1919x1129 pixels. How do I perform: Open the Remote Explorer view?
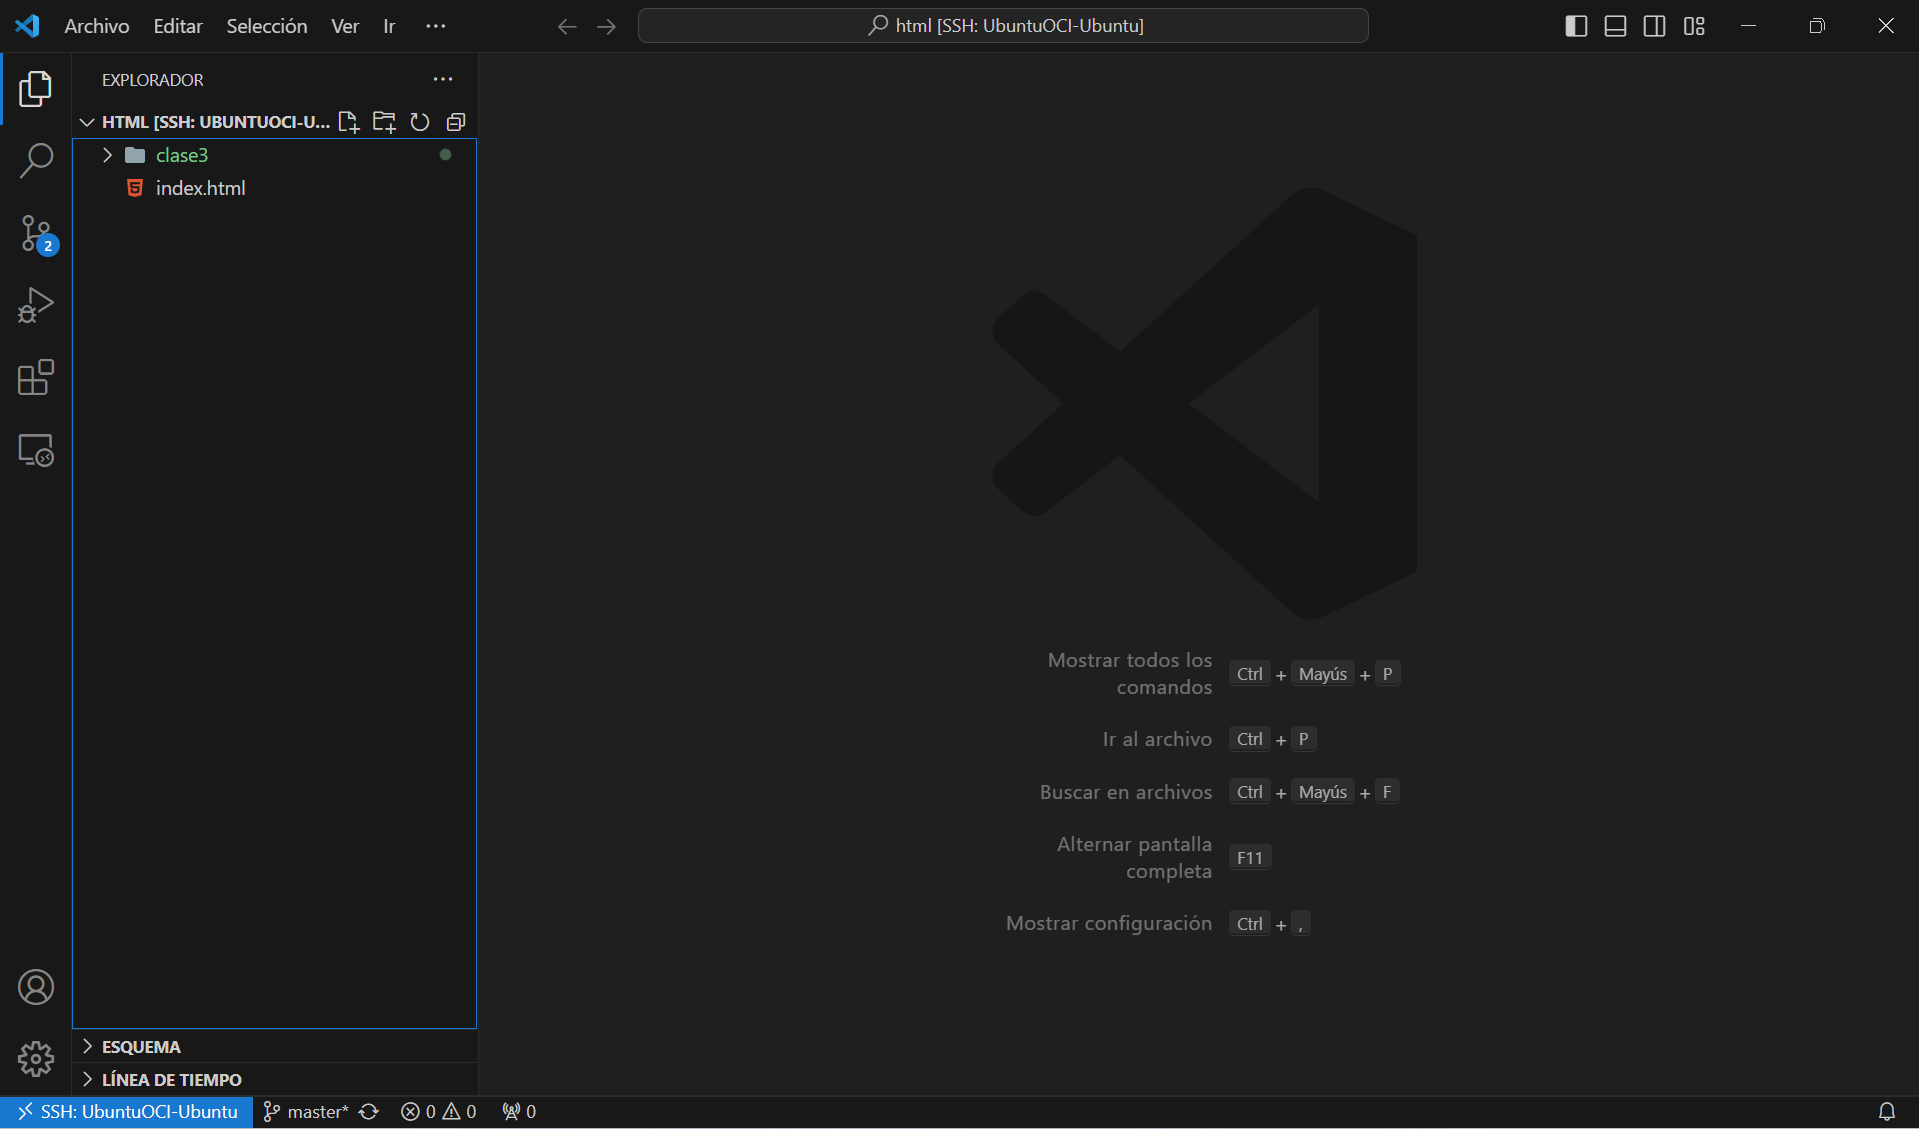[36, 450]
